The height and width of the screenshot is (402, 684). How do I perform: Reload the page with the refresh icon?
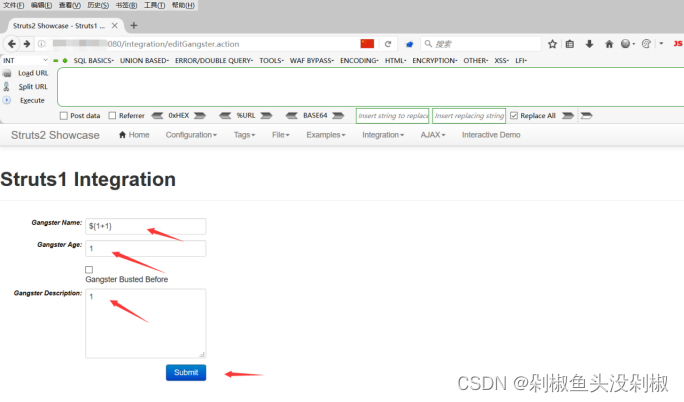388,44
